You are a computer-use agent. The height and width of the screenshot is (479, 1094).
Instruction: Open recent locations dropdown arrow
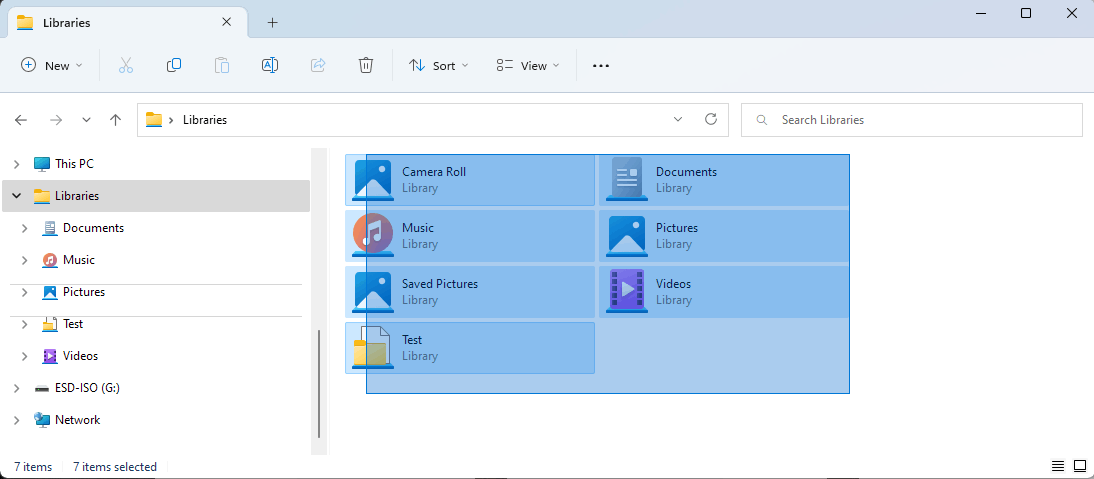tap(87, 120)
